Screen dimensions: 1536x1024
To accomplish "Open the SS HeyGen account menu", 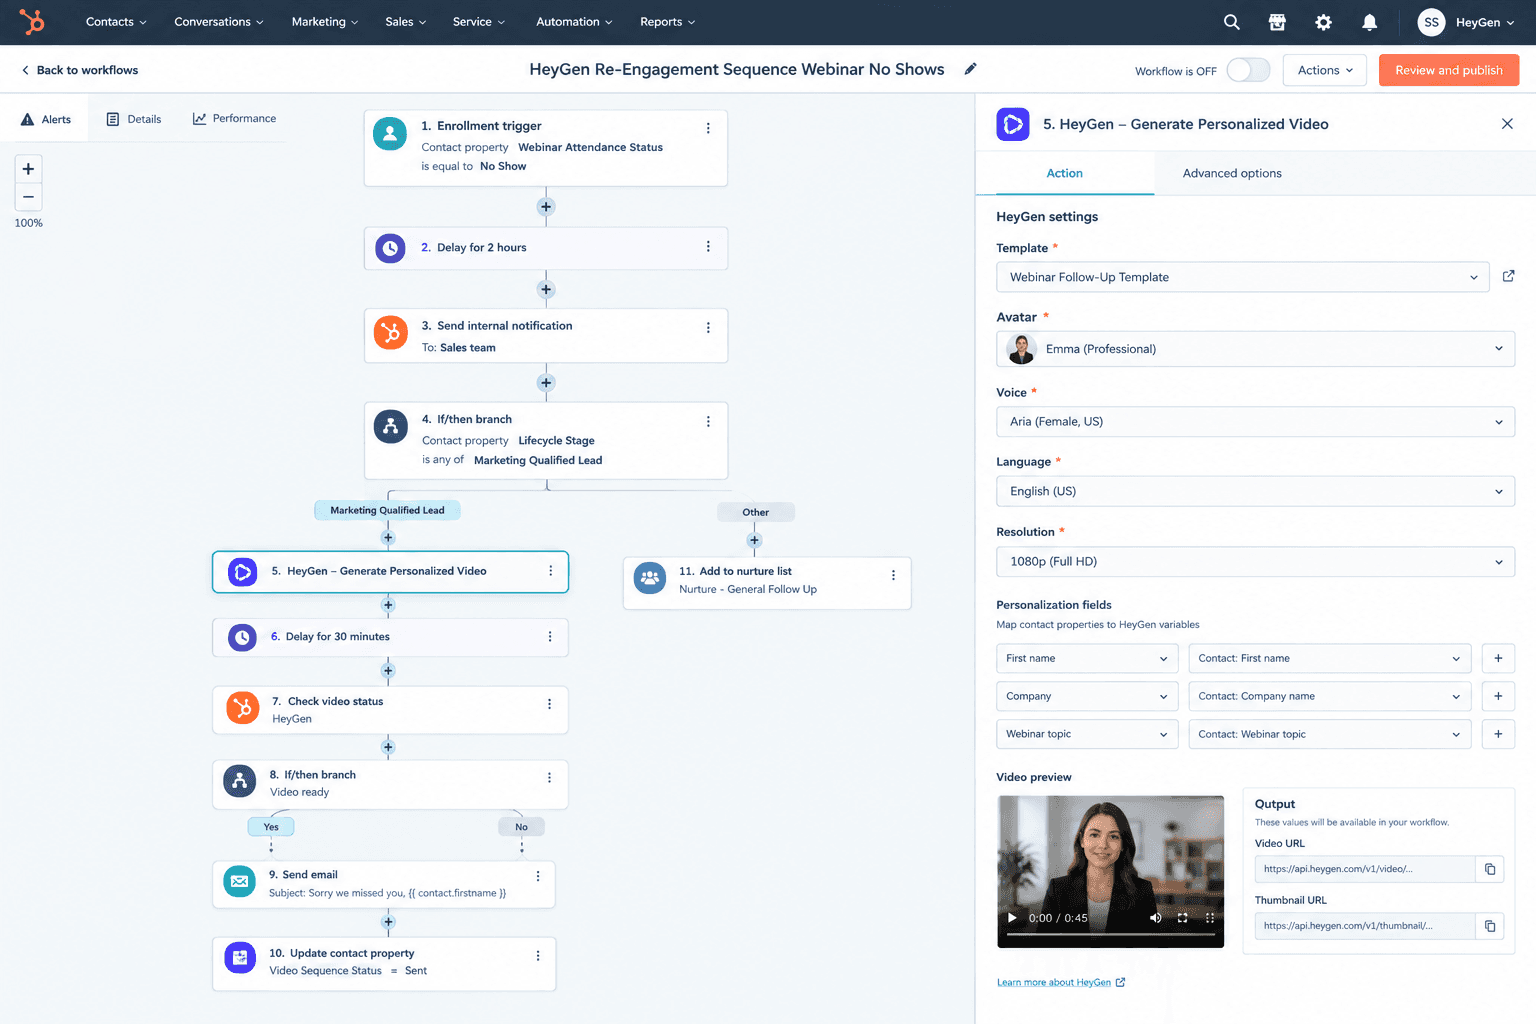I will tap(1466, 22).
